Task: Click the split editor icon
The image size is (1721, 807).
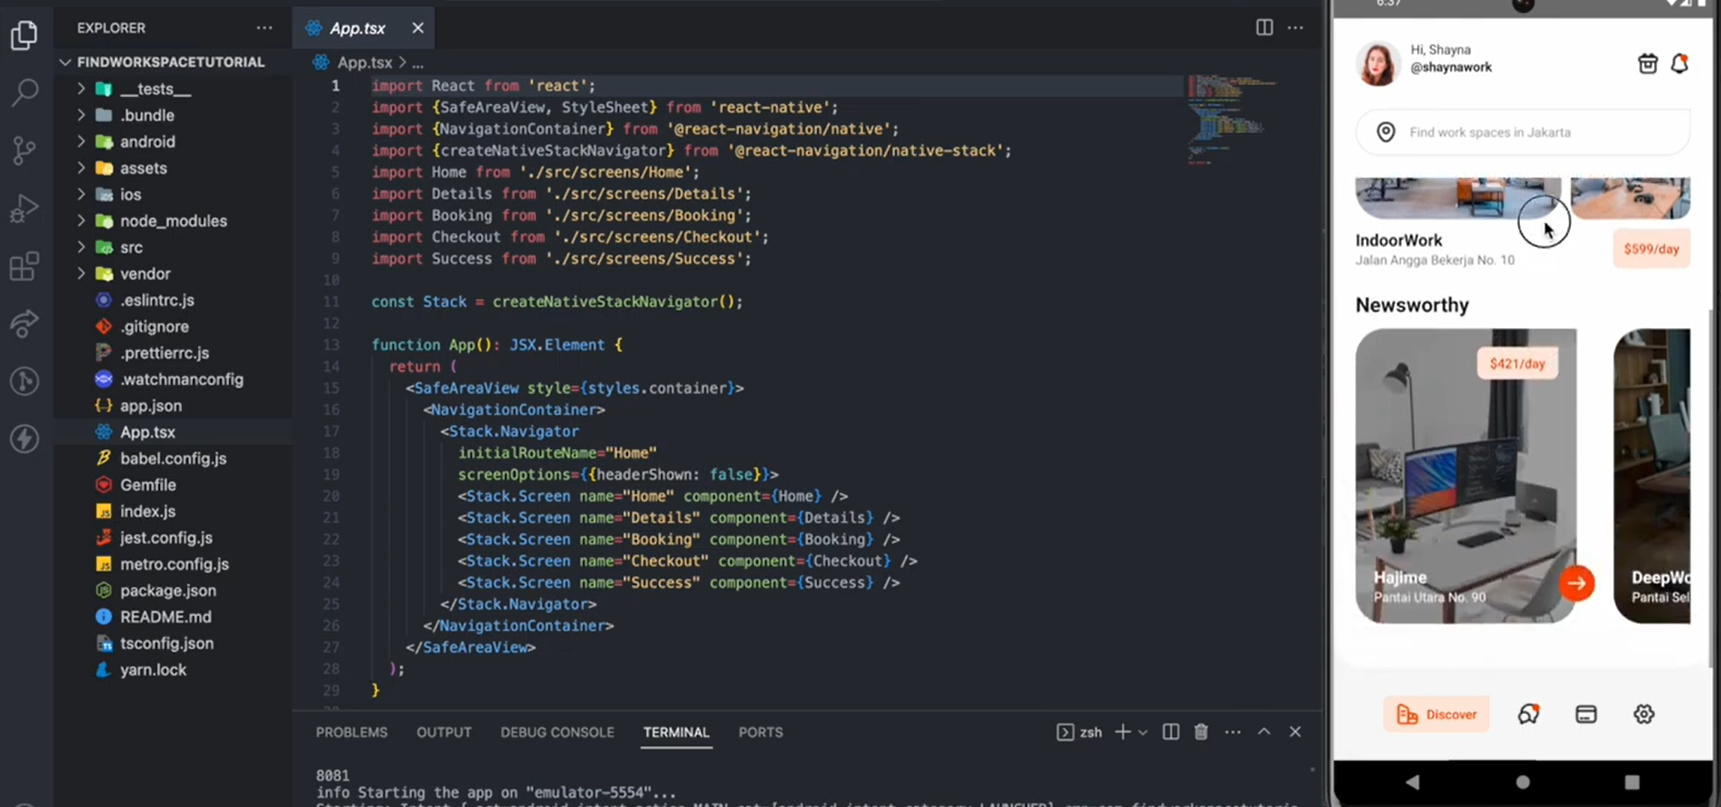Action: point(1264,28)
